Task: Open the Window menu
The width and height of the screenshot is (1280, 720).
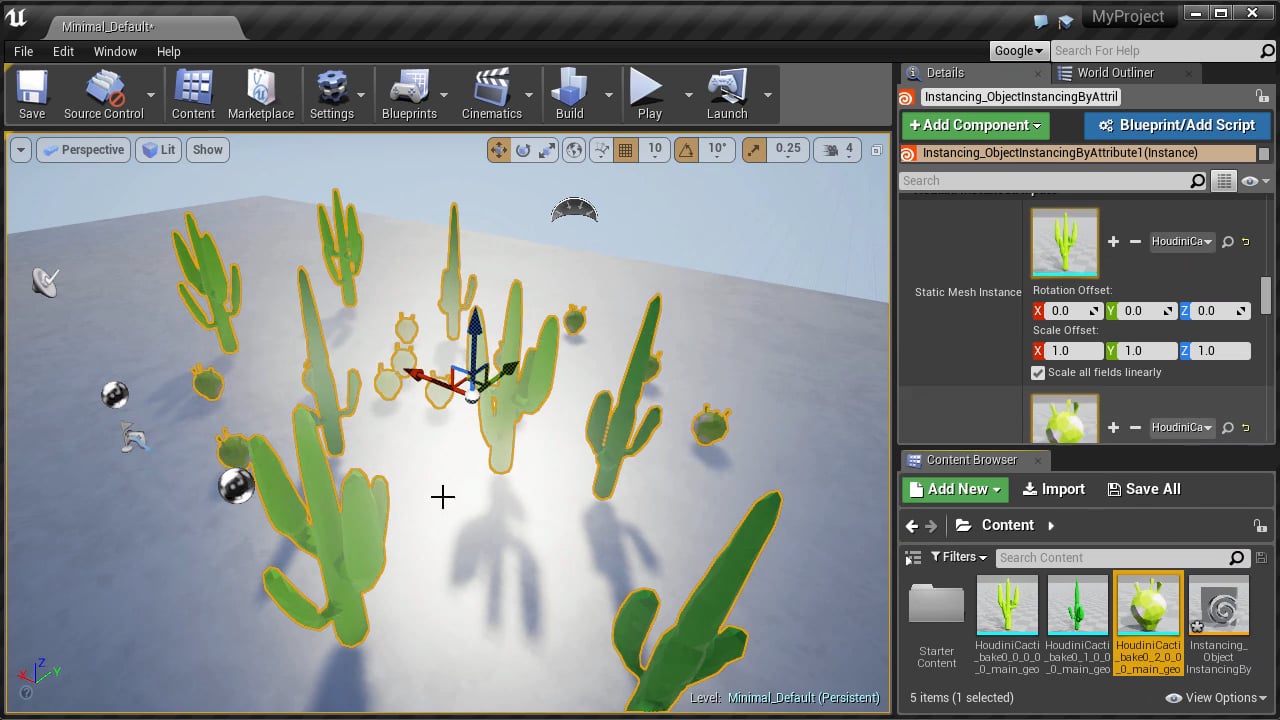Action: tap(115, 51)
